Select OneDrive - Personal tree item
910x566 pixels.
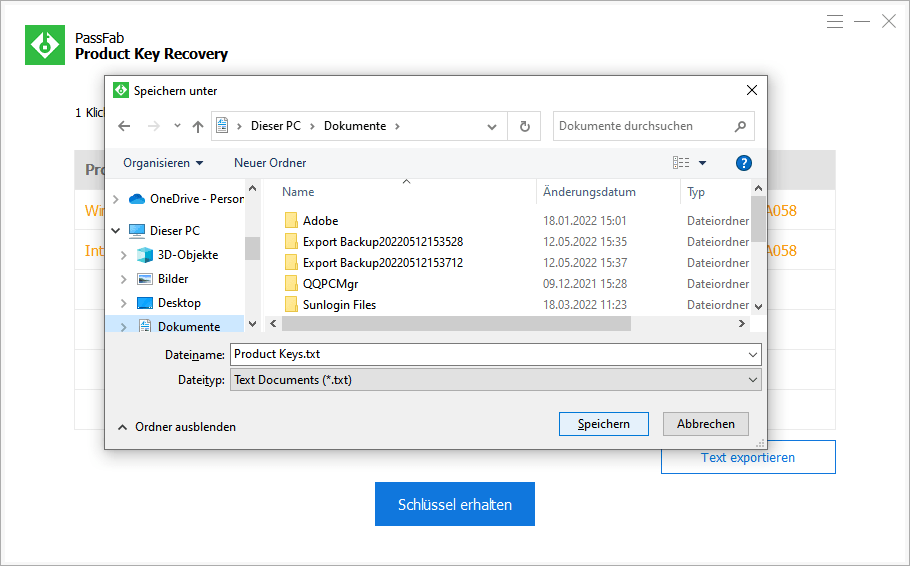pos(197,199)
